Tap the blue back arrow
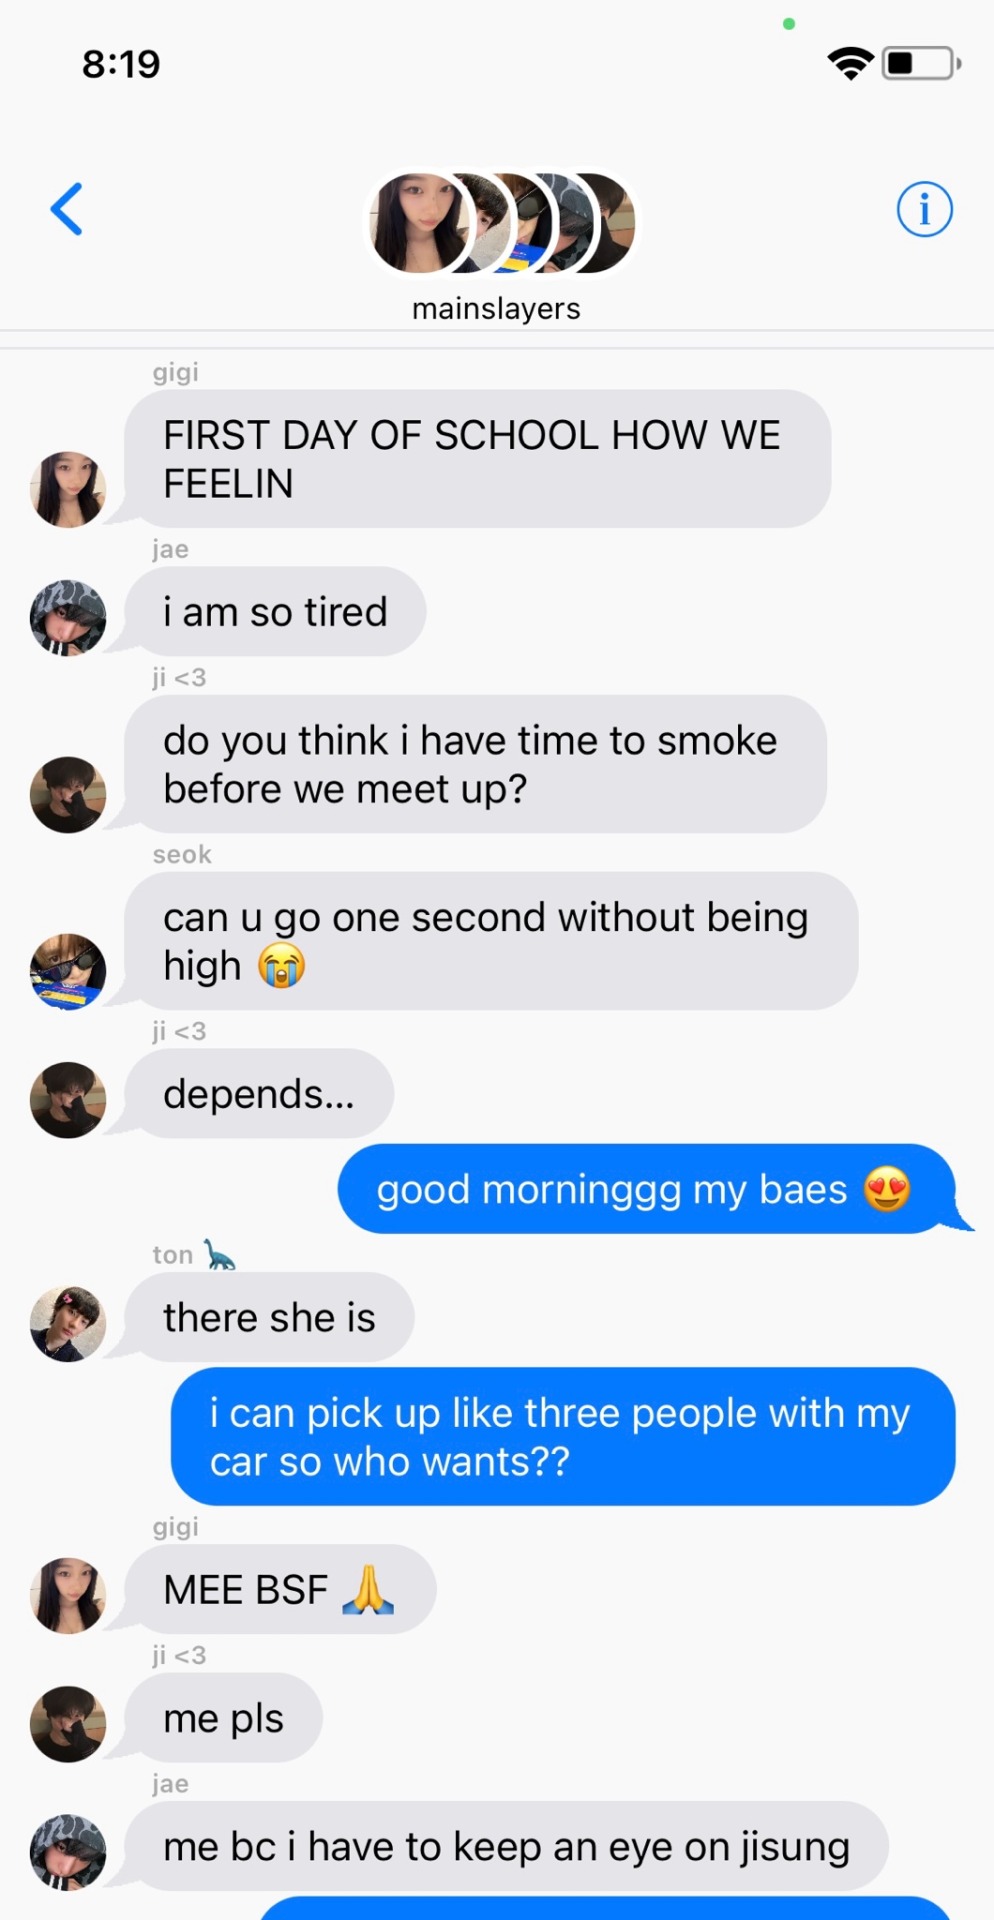994x1920 pixels. tap(67, 209)
